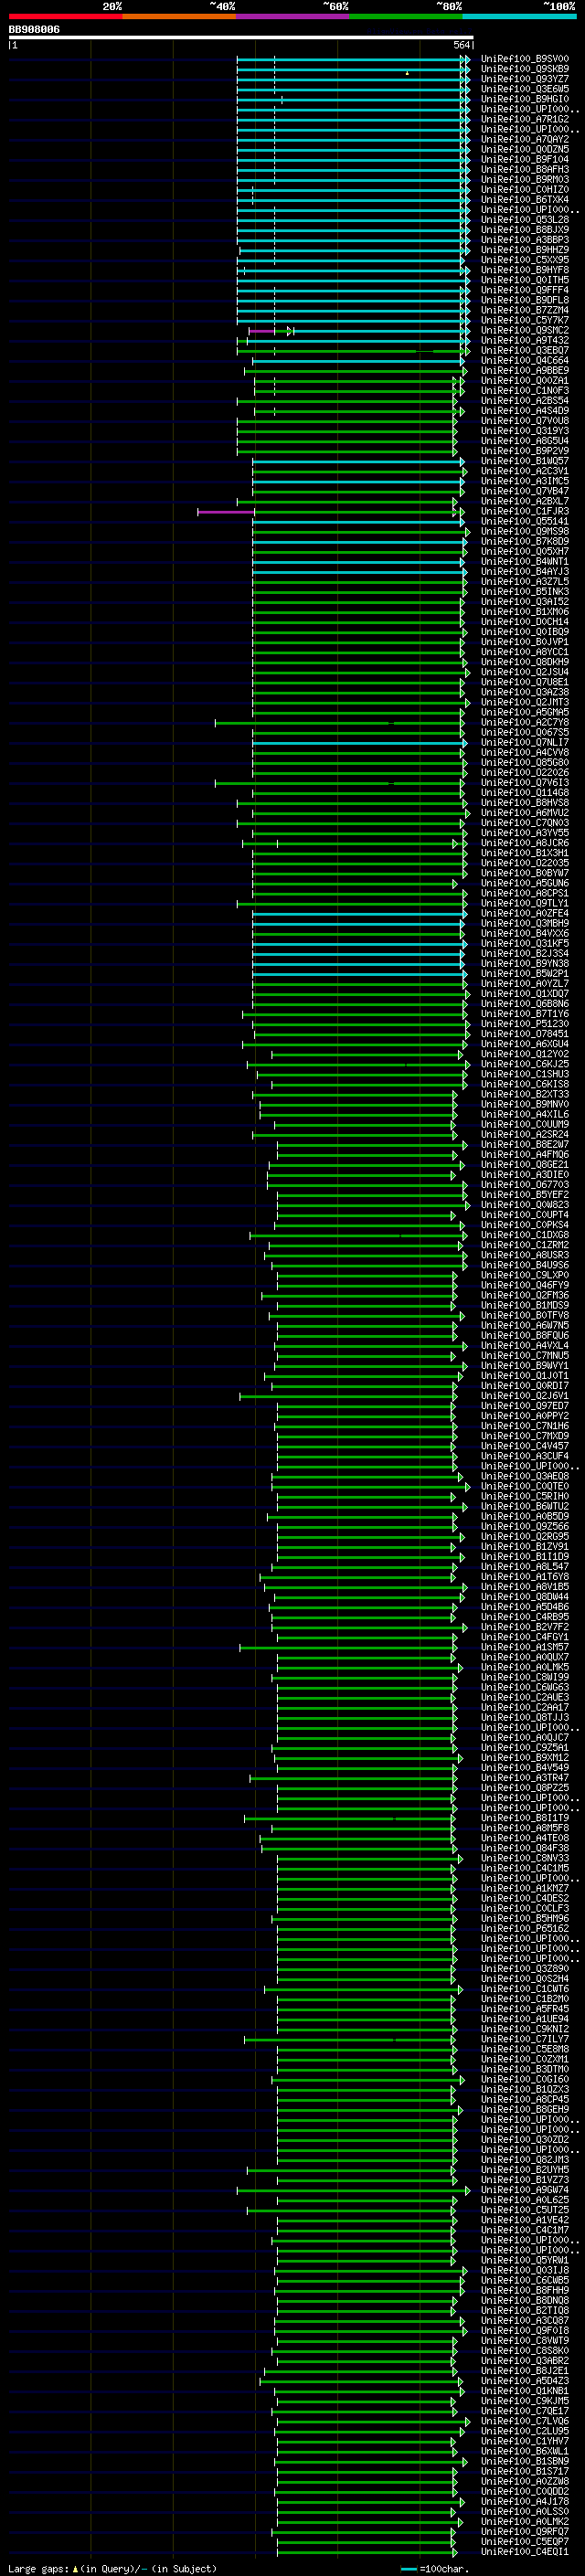Select hit UniRef100_B1SBN9

coord(524,2461)
